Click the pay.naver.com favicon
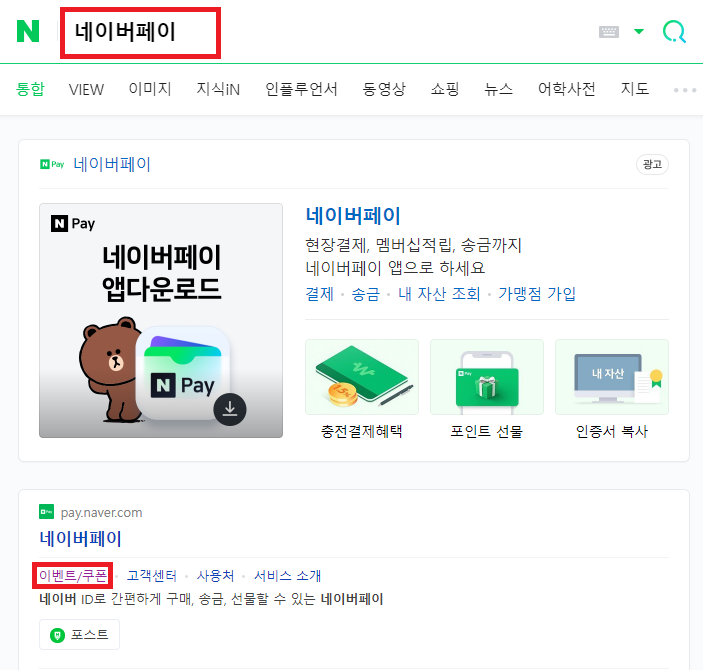This screenshot has height=670, width=703. click(x=47, y=512)
